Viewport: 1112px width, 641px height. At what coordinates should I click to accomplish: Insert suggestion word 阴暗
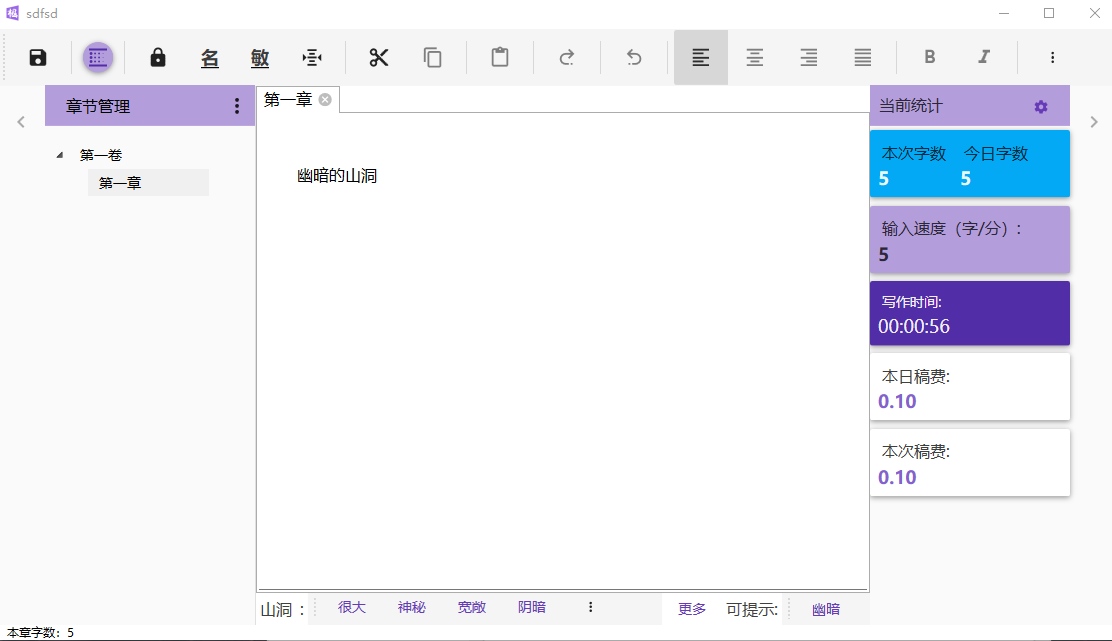click(x=532, y=608)
